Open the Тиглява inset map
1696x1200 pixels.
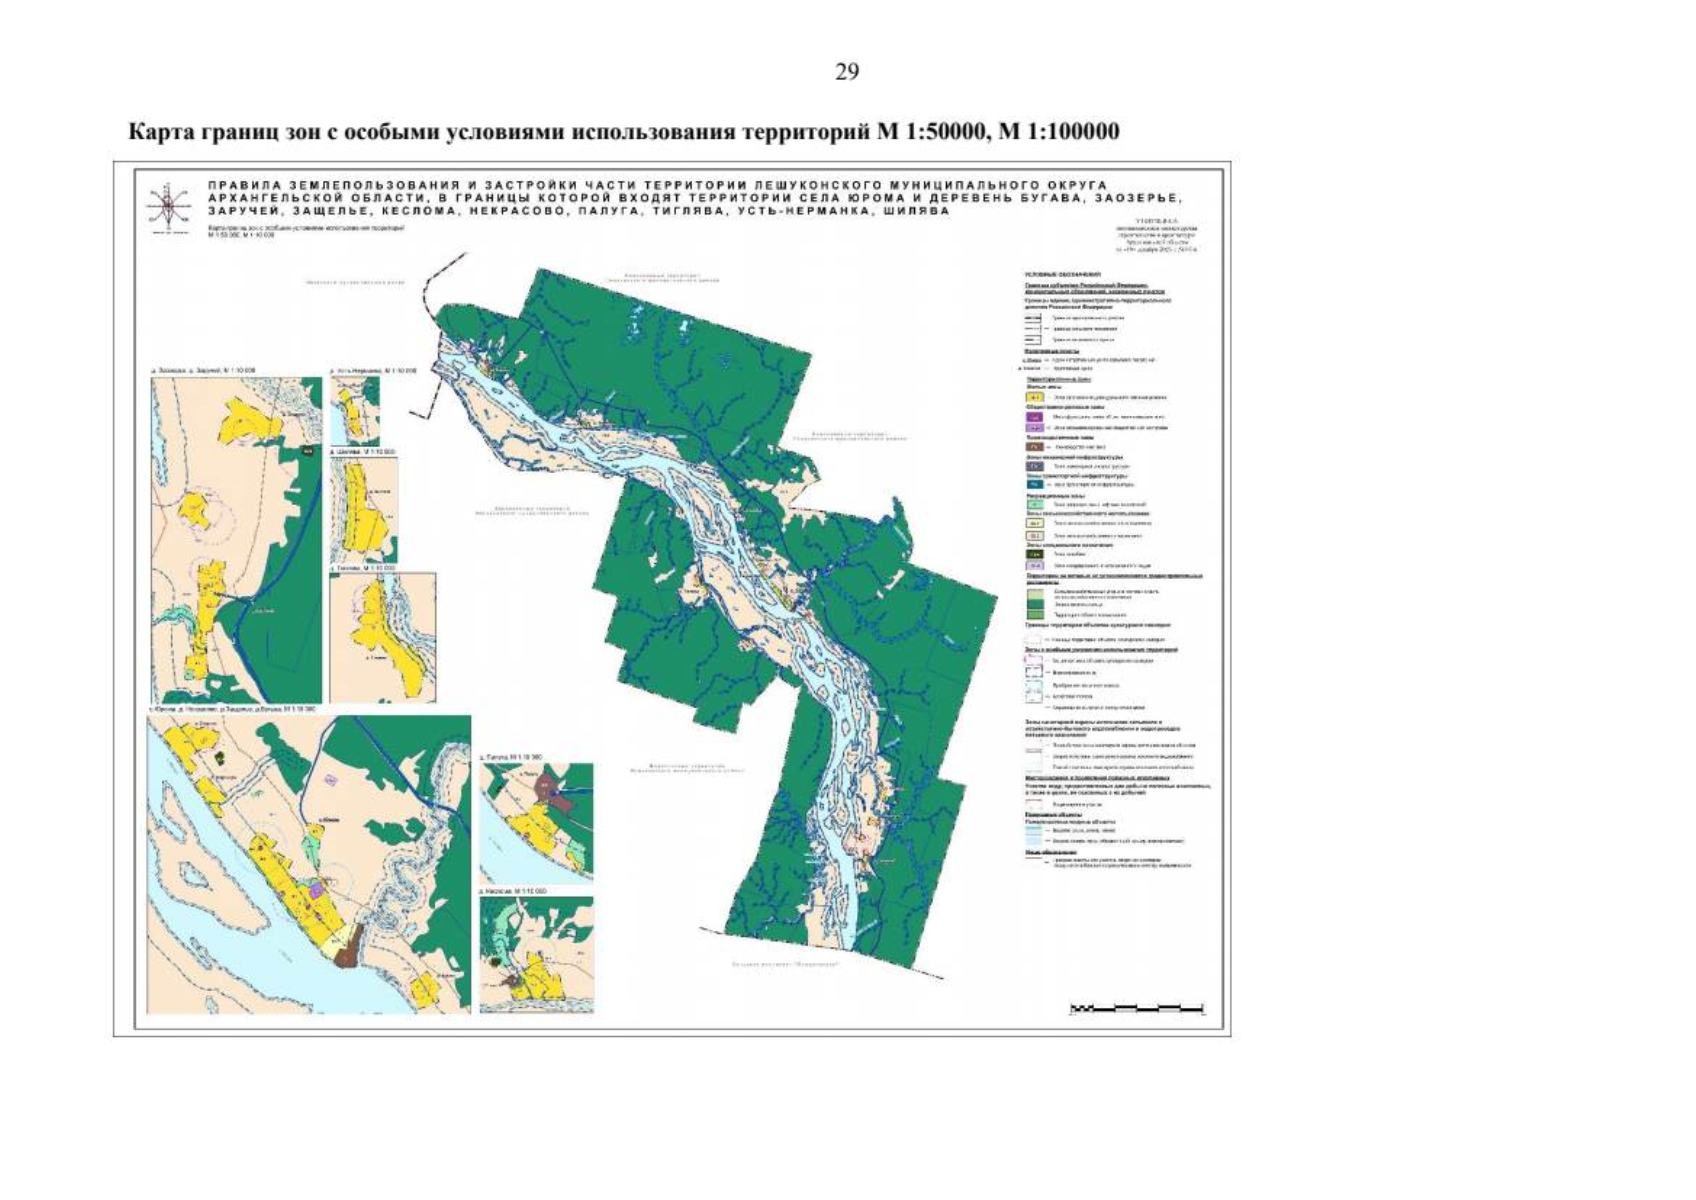383,638
